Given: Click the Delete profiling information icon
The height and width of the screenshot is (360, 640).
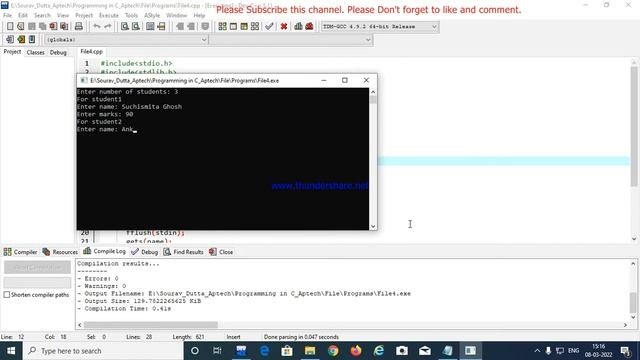Looking at the screenshot, I should 309,27.
